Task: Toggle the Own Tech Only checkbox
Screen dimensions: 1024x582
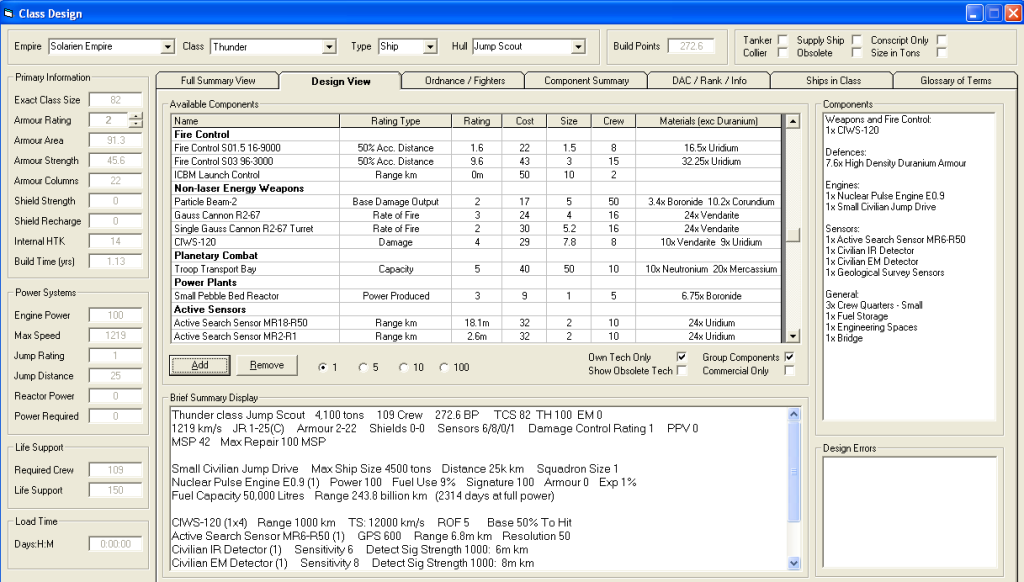Action: 682,357
